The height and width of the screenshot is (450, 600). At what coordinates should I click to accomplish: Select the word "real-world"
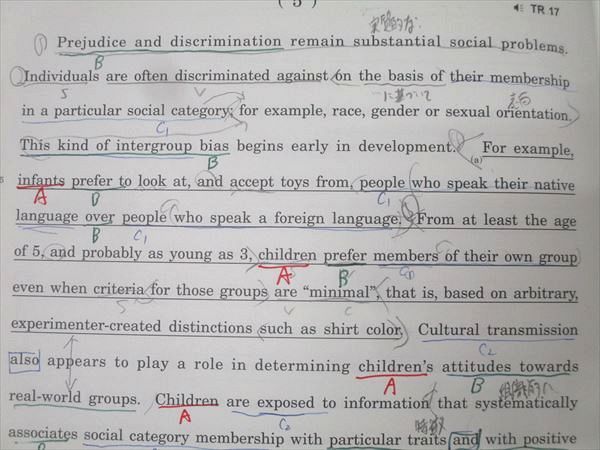pyautogui.click(x=45, y=396)
